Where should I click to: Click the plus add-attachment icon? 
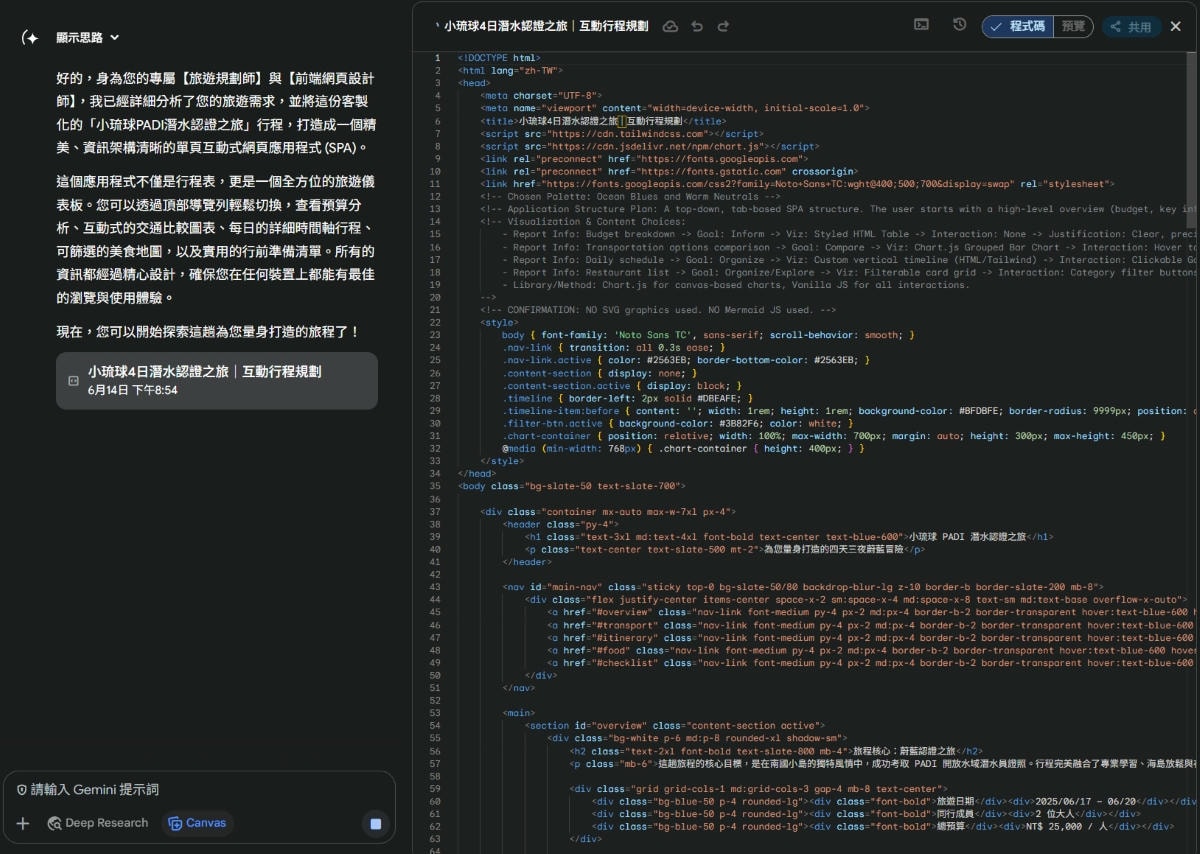pyautogui.click(x=23, y=823)
